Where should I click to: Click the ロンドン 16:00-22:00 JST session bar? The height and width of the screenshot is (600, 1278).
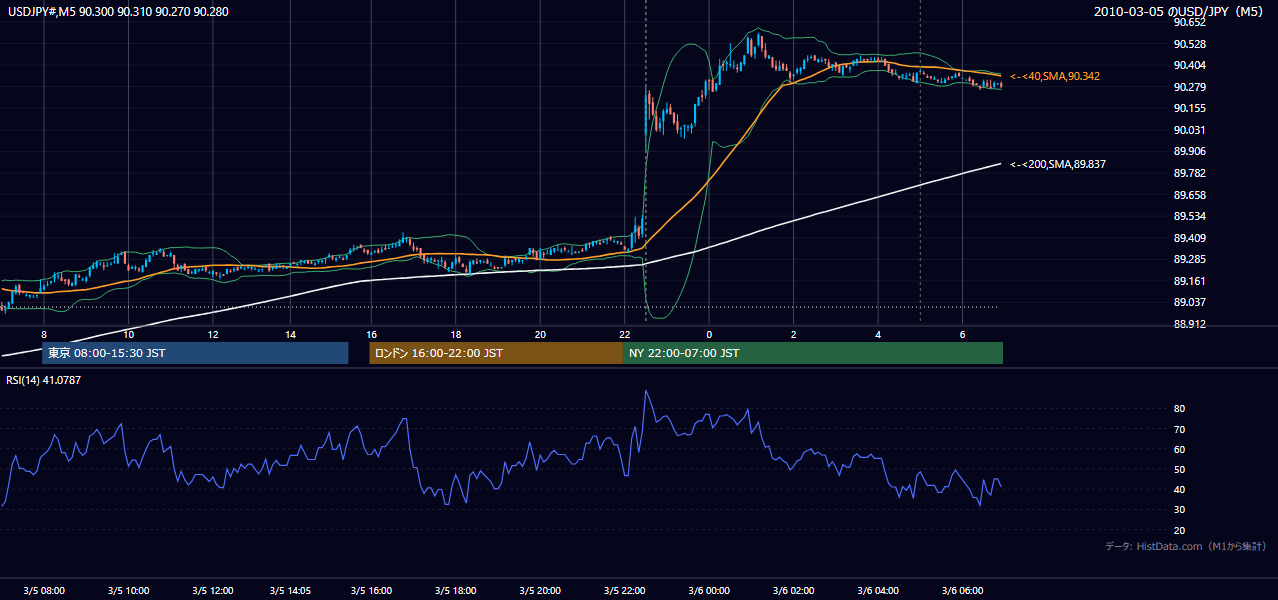(496, 353)
